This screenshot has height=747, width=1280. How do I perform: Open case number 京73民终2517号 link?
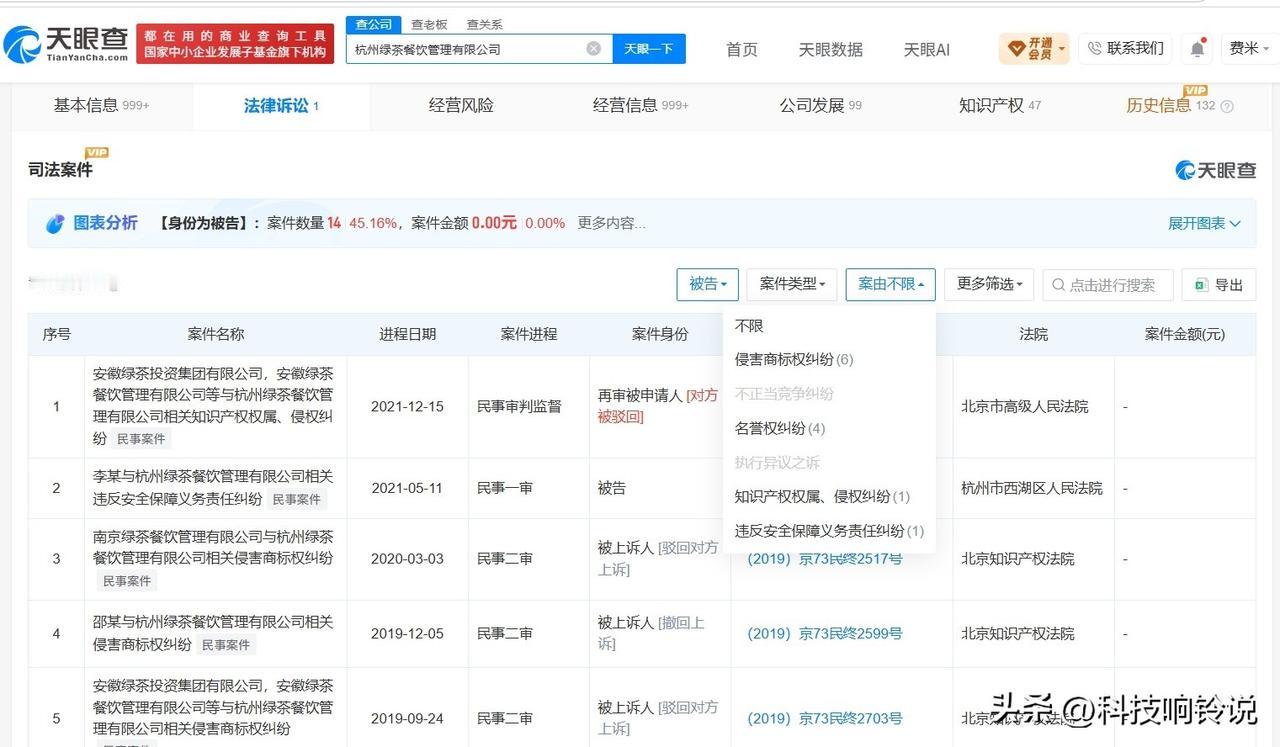(825, 559)
